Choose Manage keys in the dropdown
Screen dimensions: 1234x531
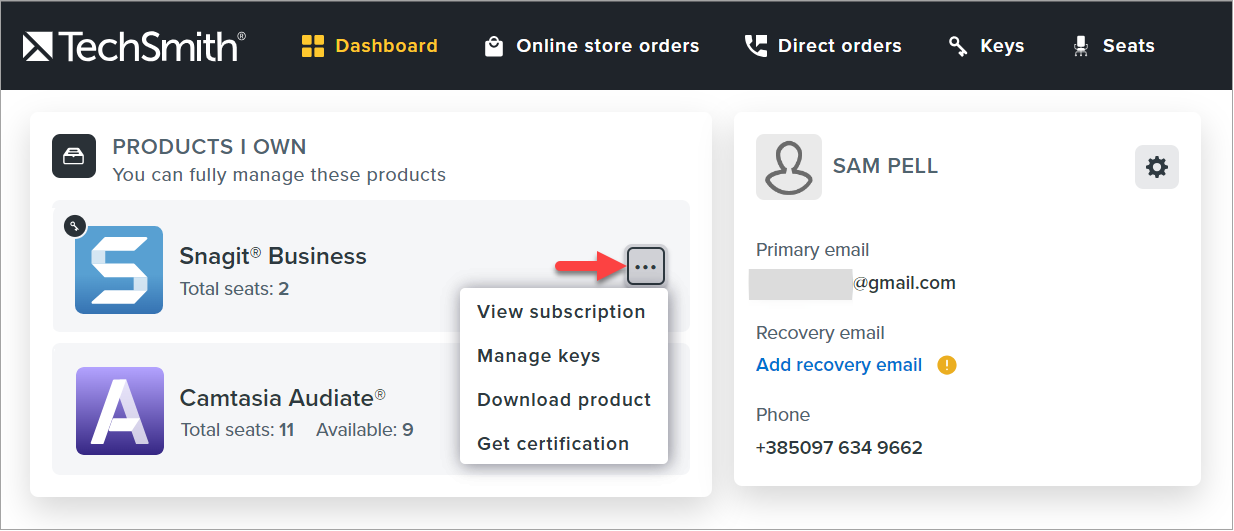point(538,356)
